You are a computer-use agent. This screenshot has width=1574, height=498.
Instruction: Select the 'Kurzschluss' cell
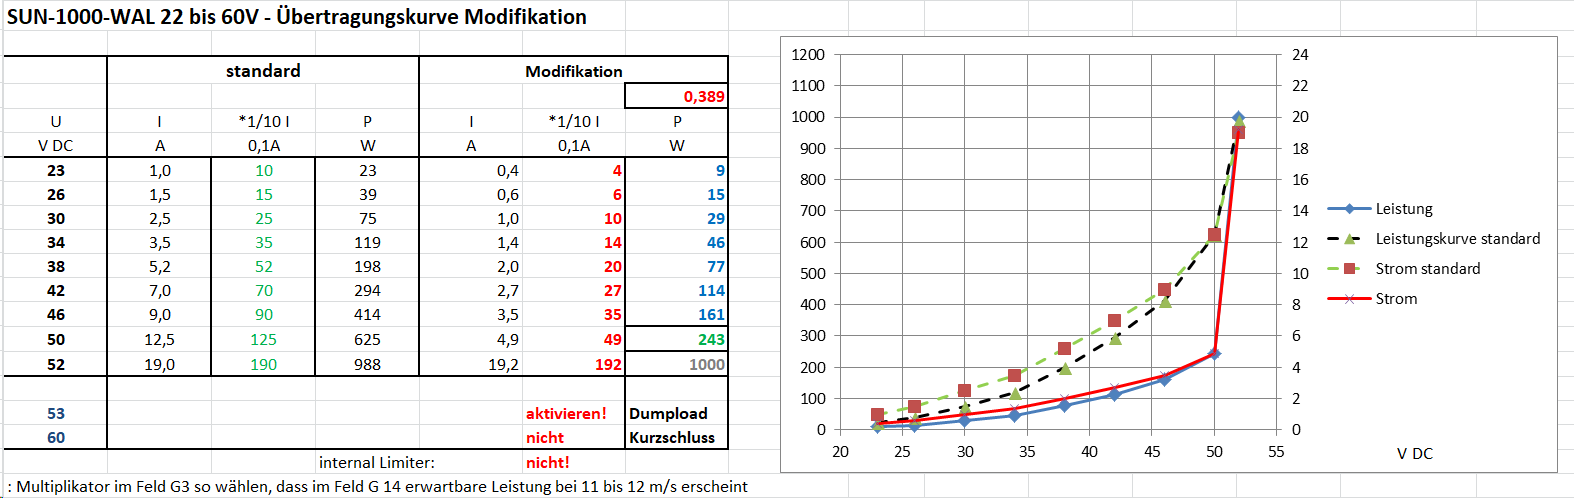(x=672, y=438)
